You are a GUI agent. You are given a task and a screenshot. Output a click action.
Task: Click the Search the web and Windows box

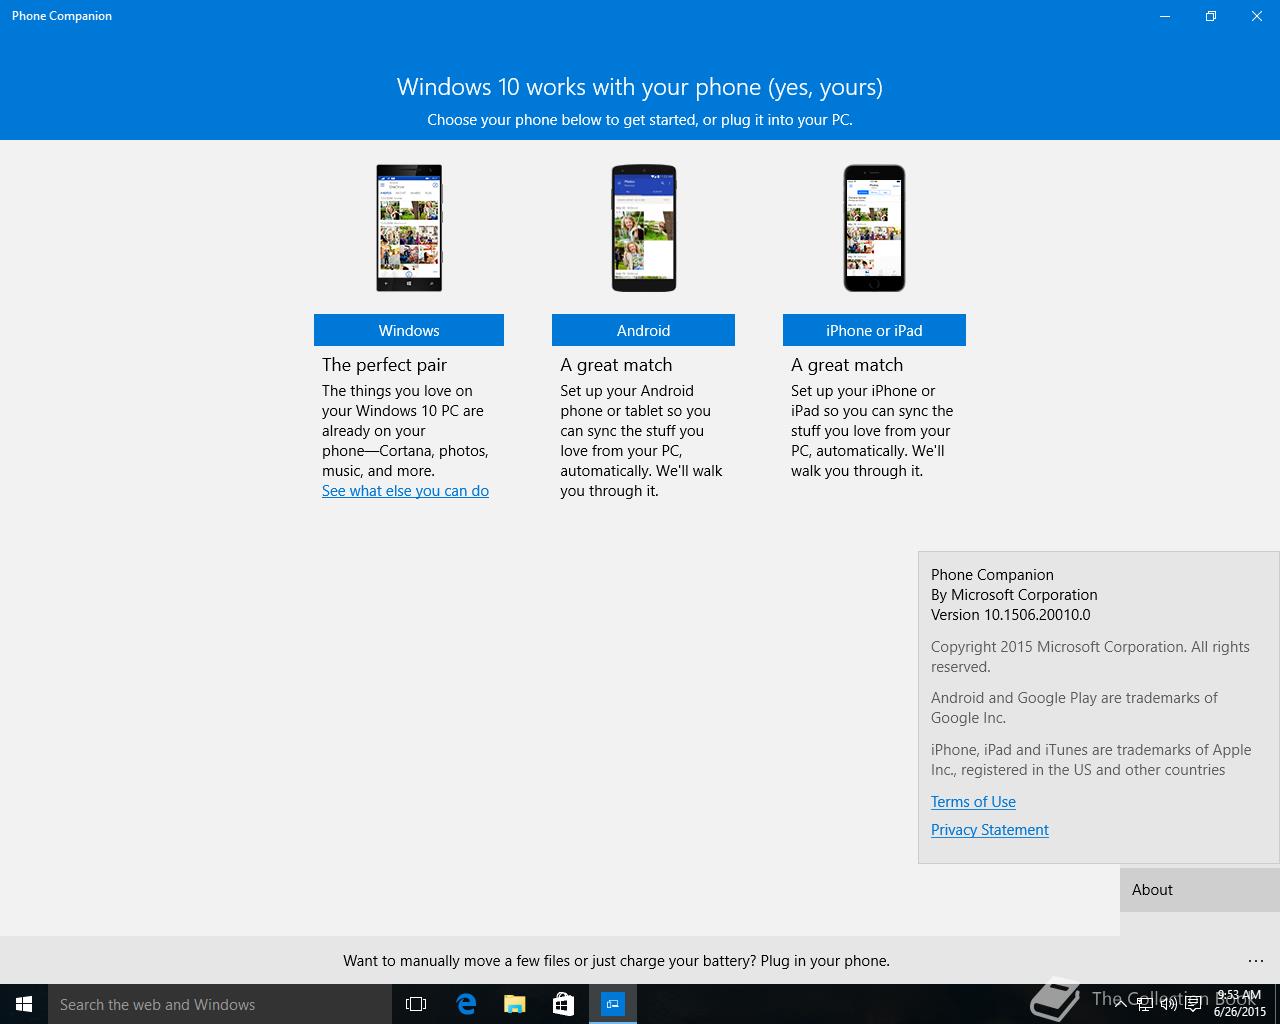point(220,1004)
